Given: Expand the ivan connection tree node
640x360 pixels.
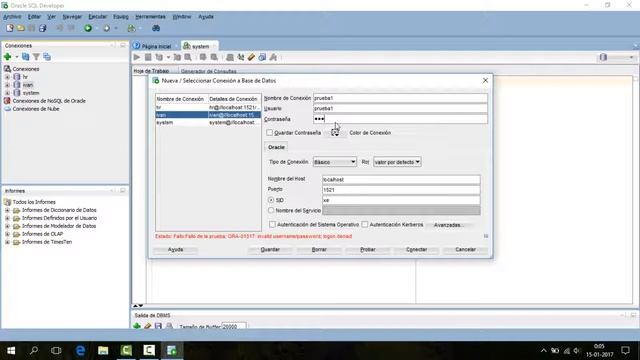Looking at the screenshot, I should tap(7, 85).
